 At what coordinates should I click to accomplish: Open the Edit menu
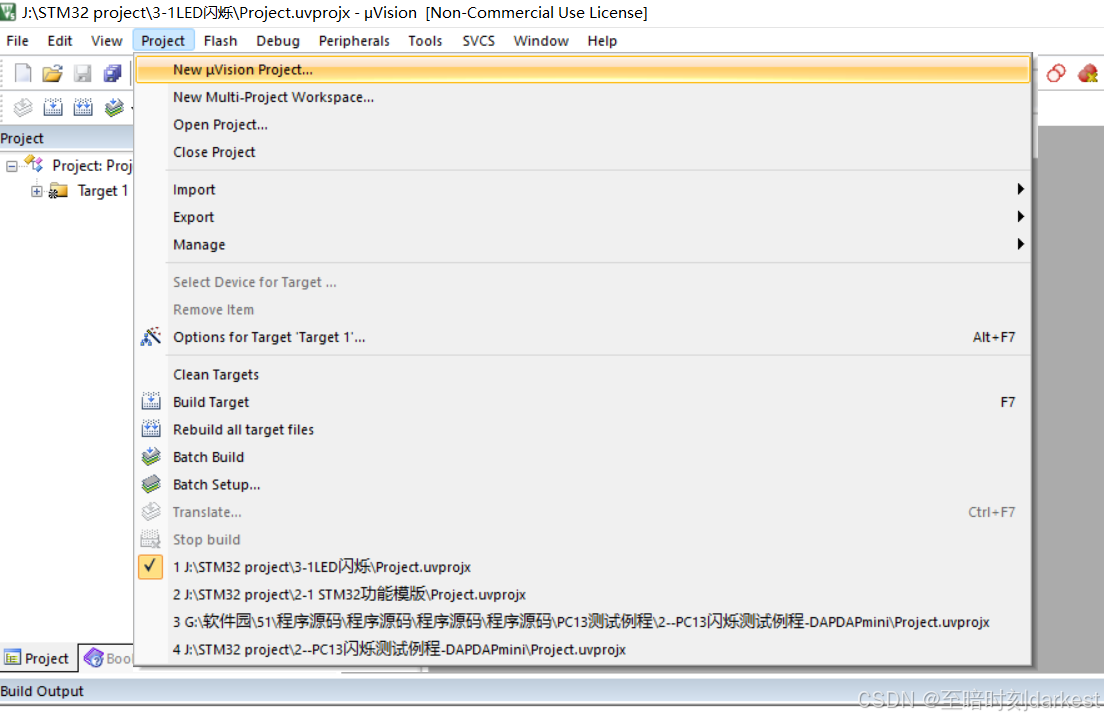tap(60, 41)
